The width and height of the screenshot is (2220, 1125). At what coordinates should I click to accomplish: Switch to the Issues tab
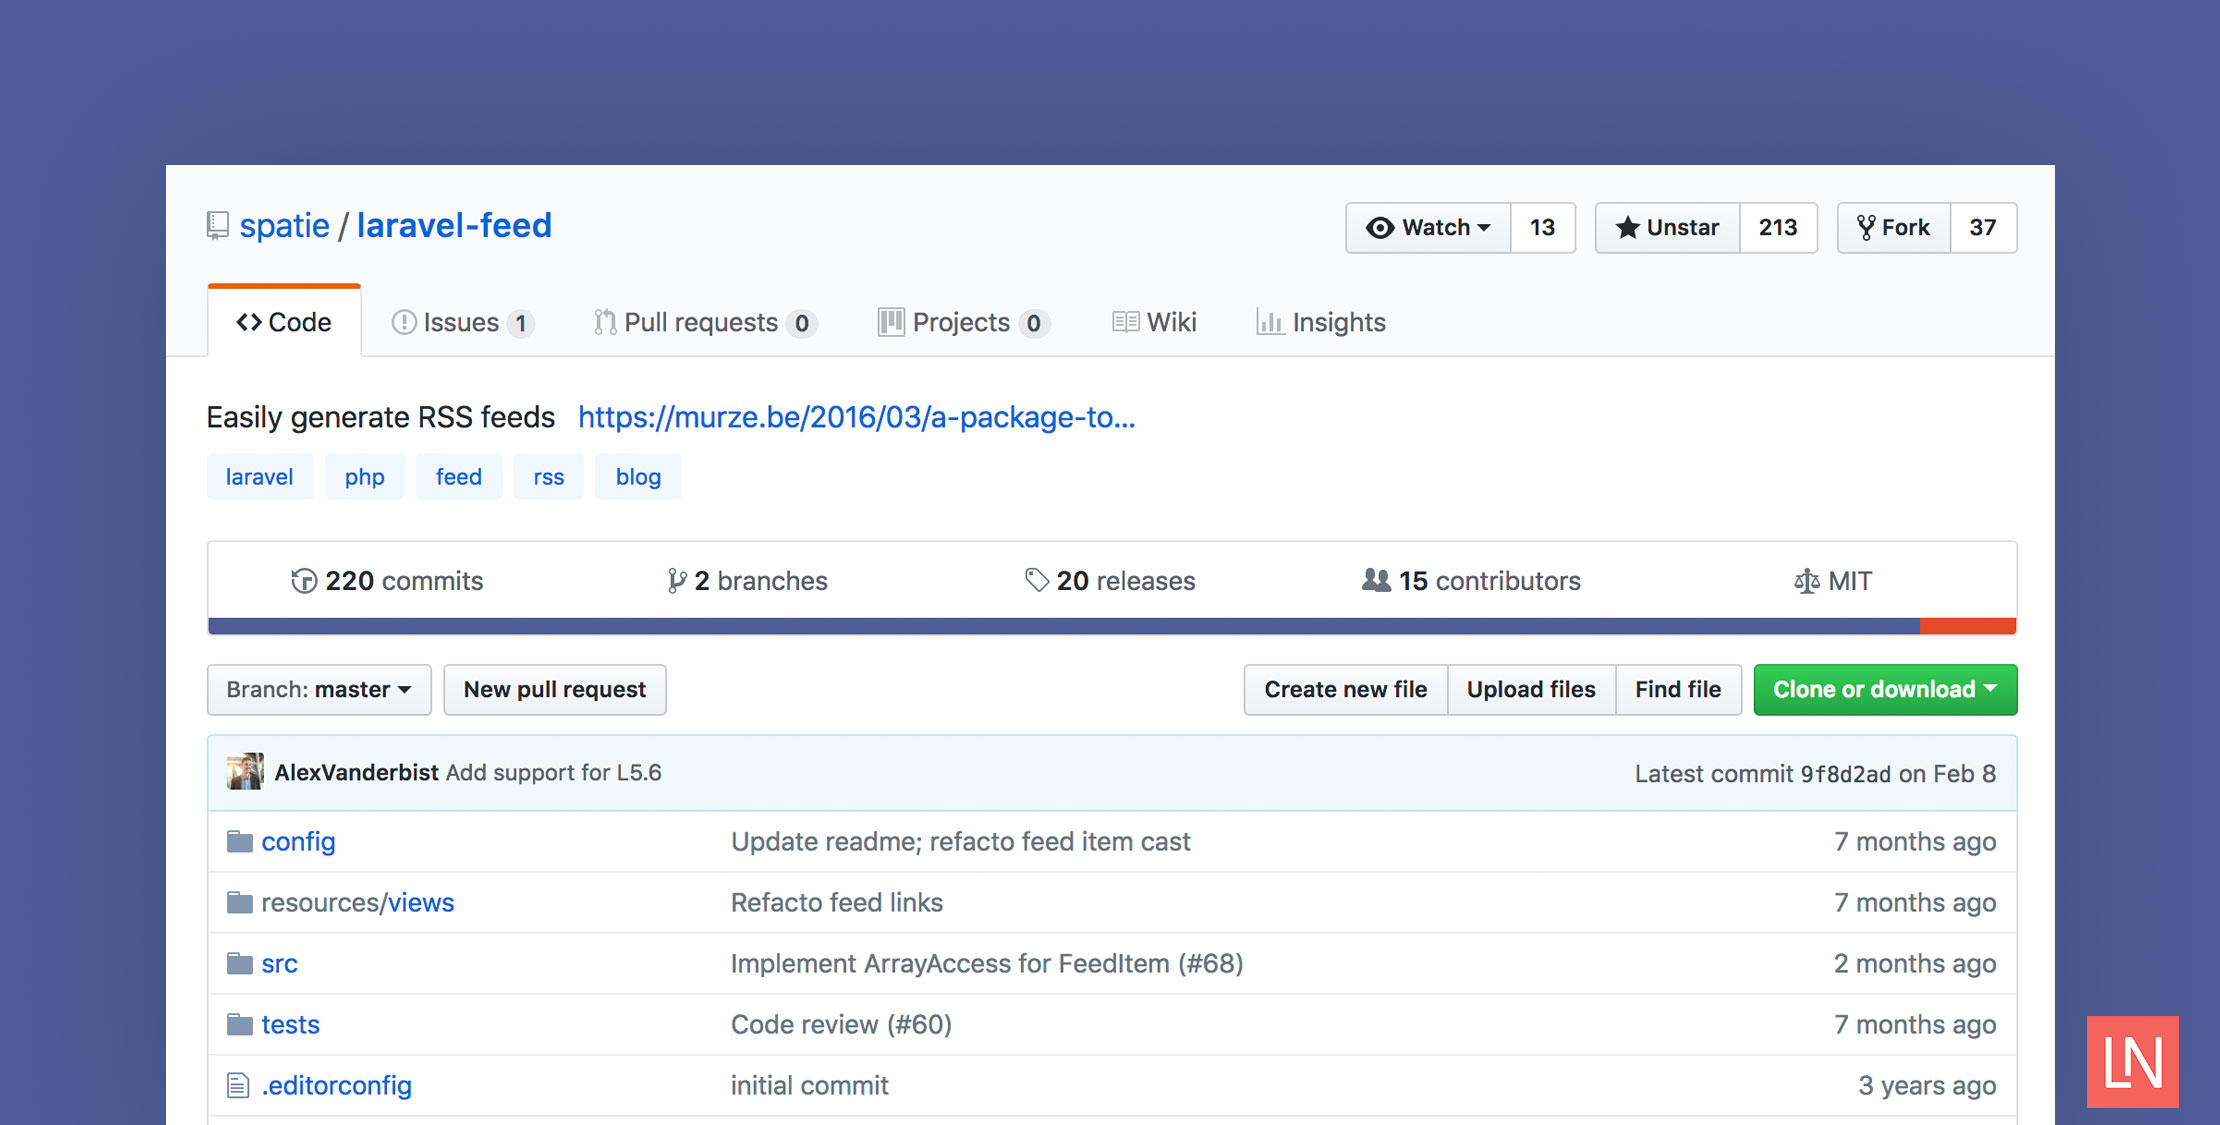pyautogui.click(x=461, y=322)
